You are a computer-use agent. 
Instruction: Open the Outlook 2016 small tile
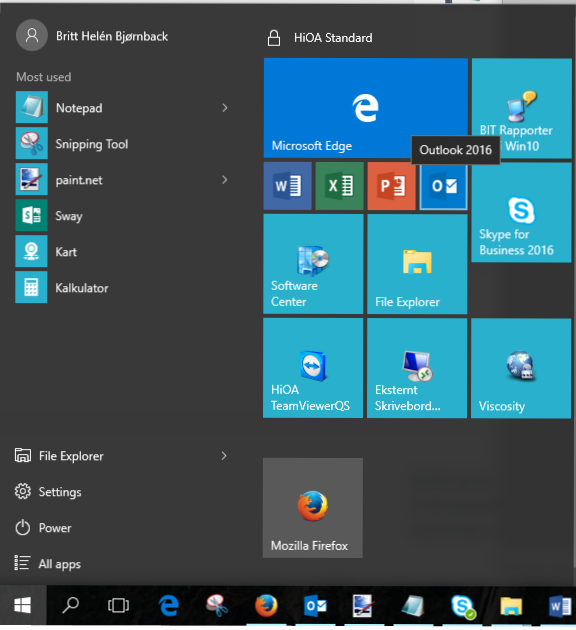443,186
